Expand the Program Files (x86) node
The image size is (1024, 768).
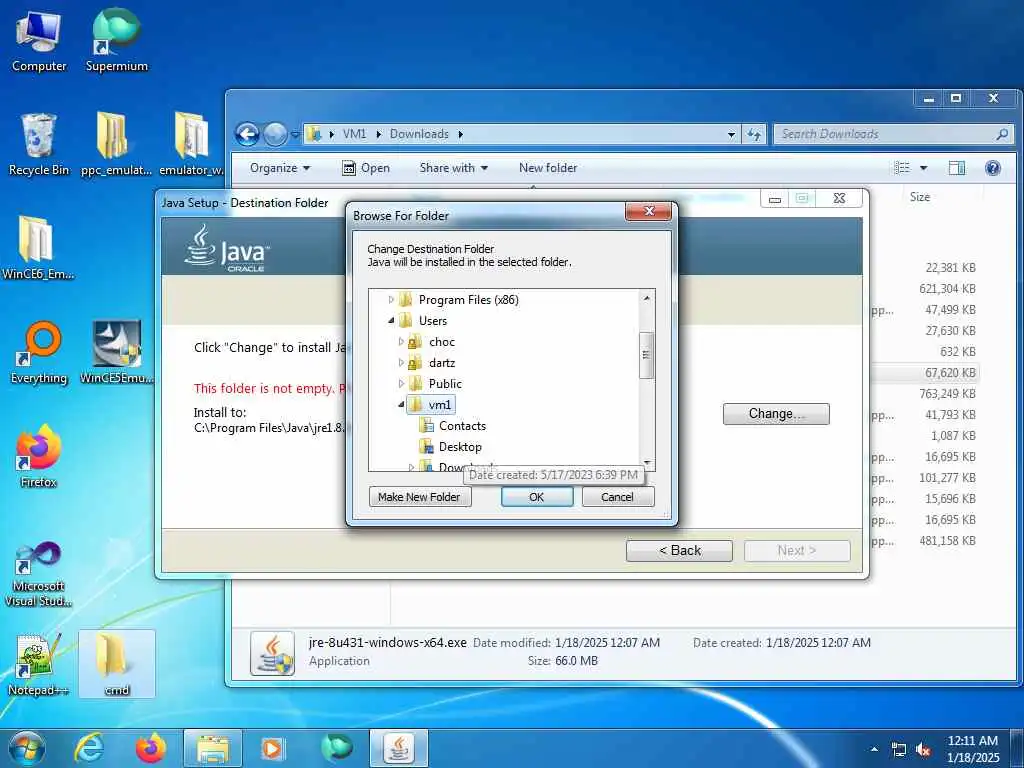click(391, 300)
